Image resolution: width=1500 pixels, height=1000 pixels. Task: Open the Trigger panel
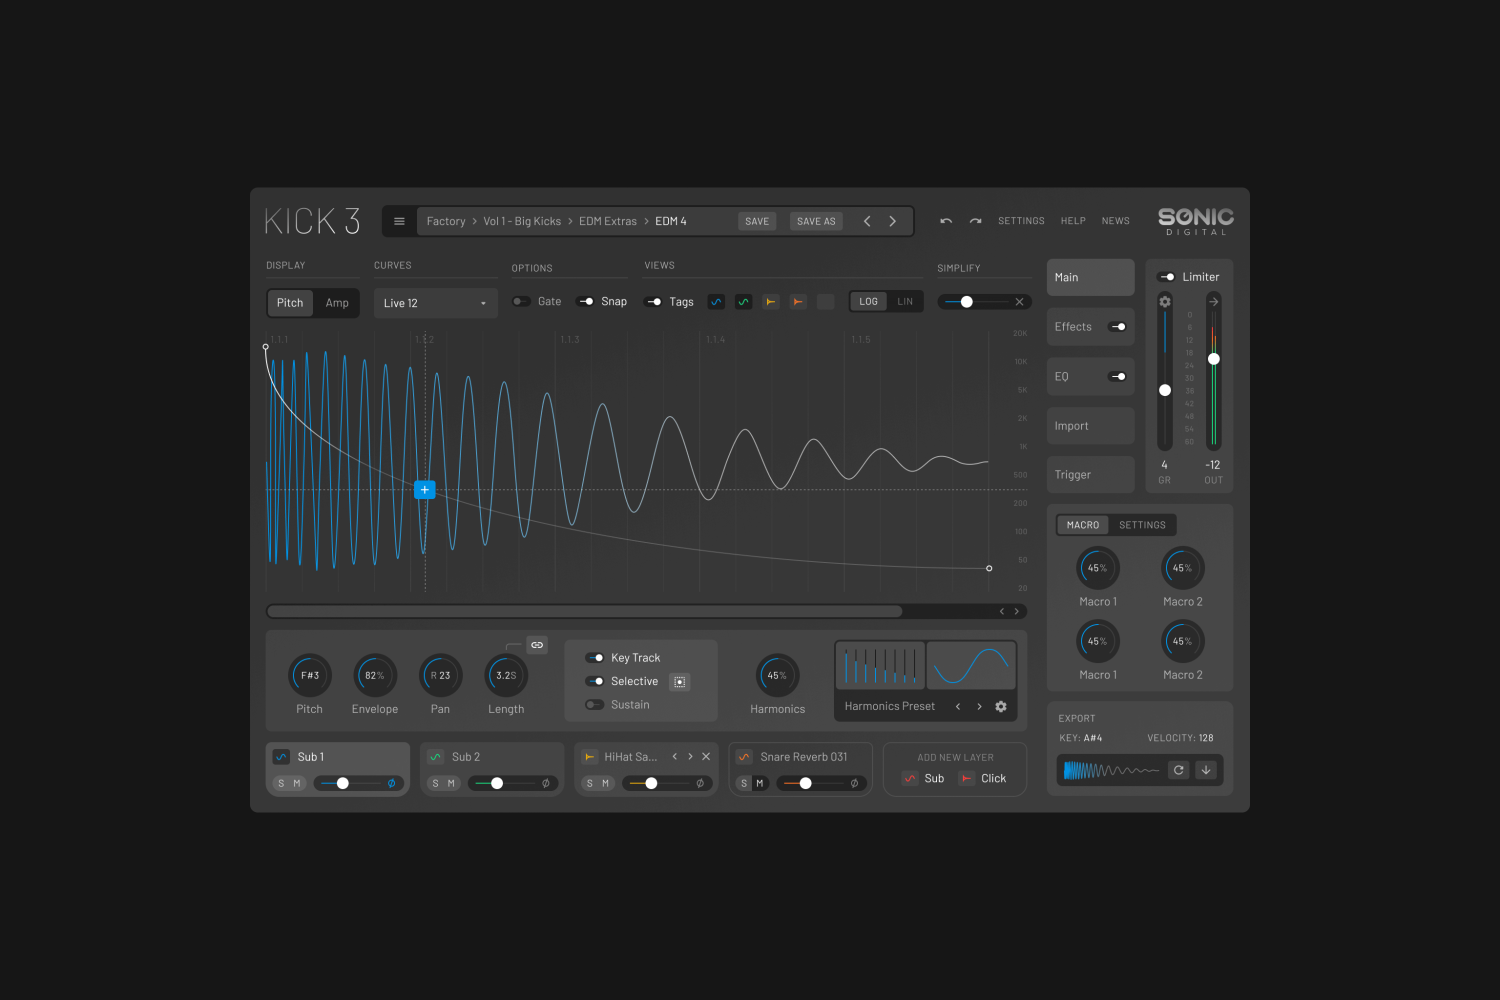pos(1090,475)
